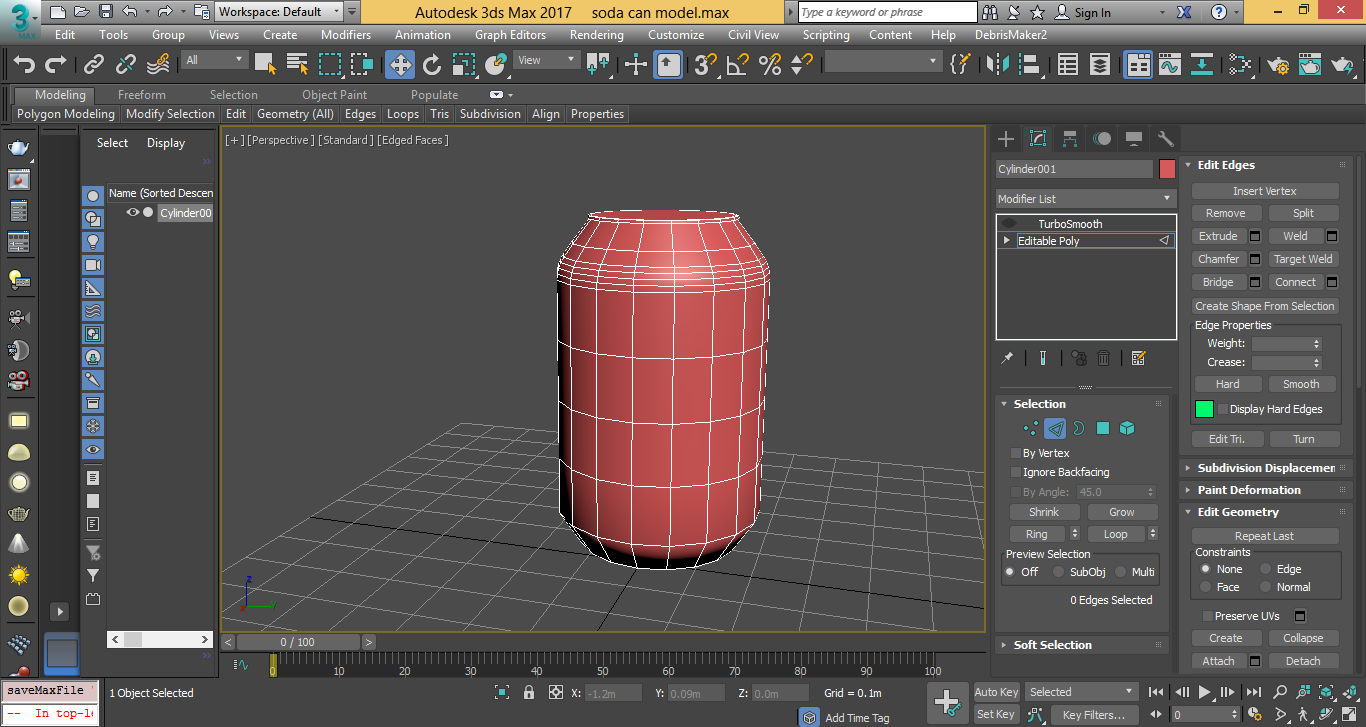Screen dimensions: 1366x727
Task: Toggle visibility eye of Cylinder001
Action: (x=132, y=212)
